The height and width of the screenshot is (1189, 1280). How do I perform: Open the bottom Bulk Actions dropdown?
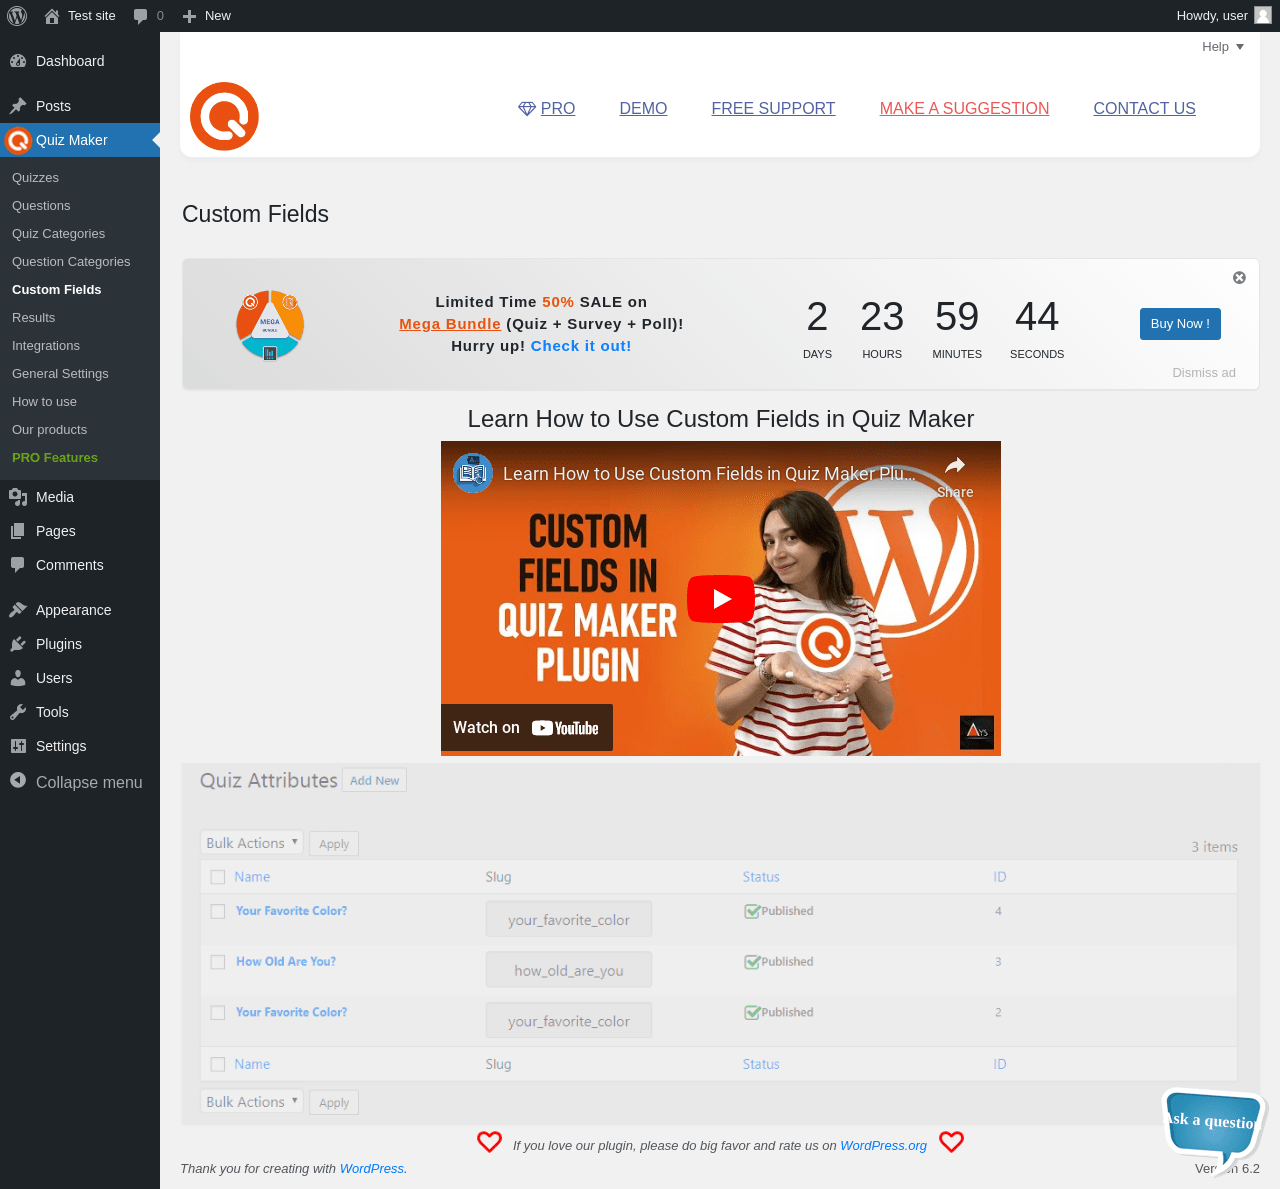click(252, 1102)
